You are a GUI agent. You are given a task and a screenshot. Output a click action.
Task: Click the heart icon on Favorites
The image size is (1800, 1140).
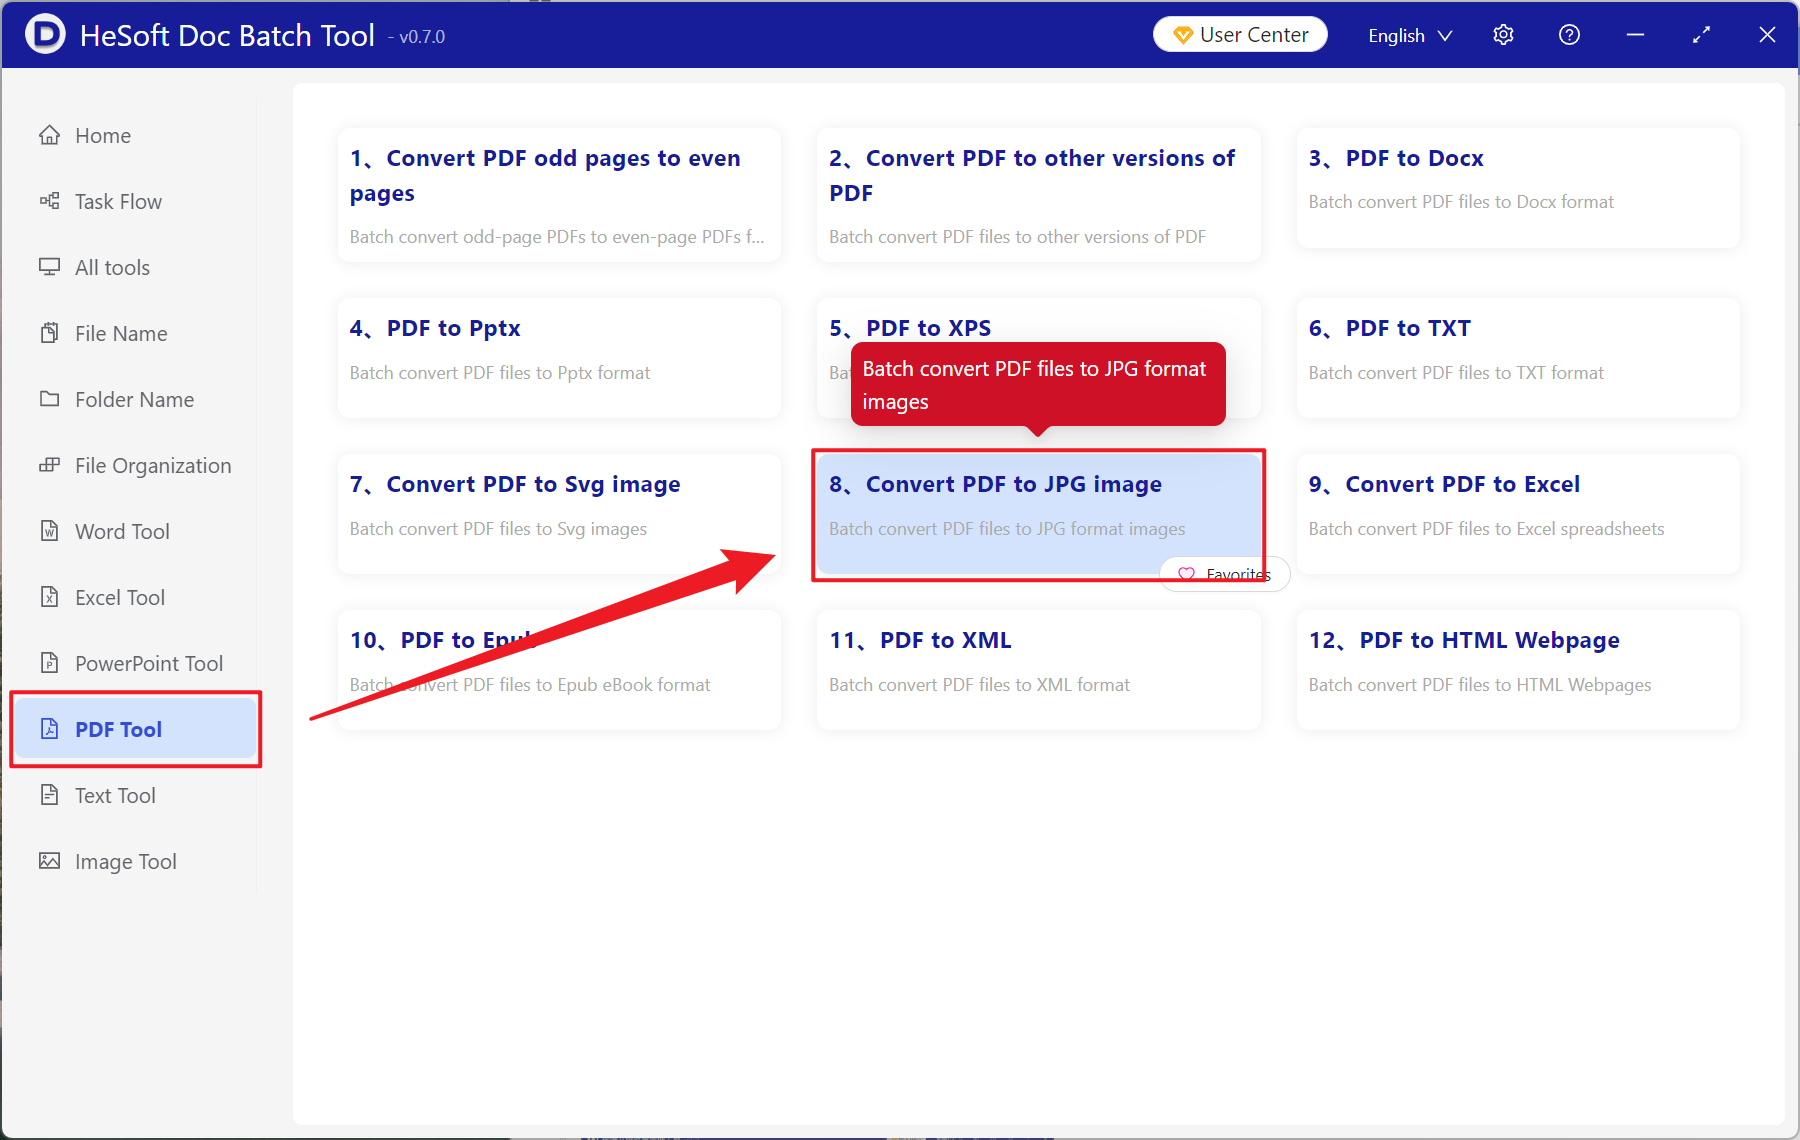coord(1186,574)
